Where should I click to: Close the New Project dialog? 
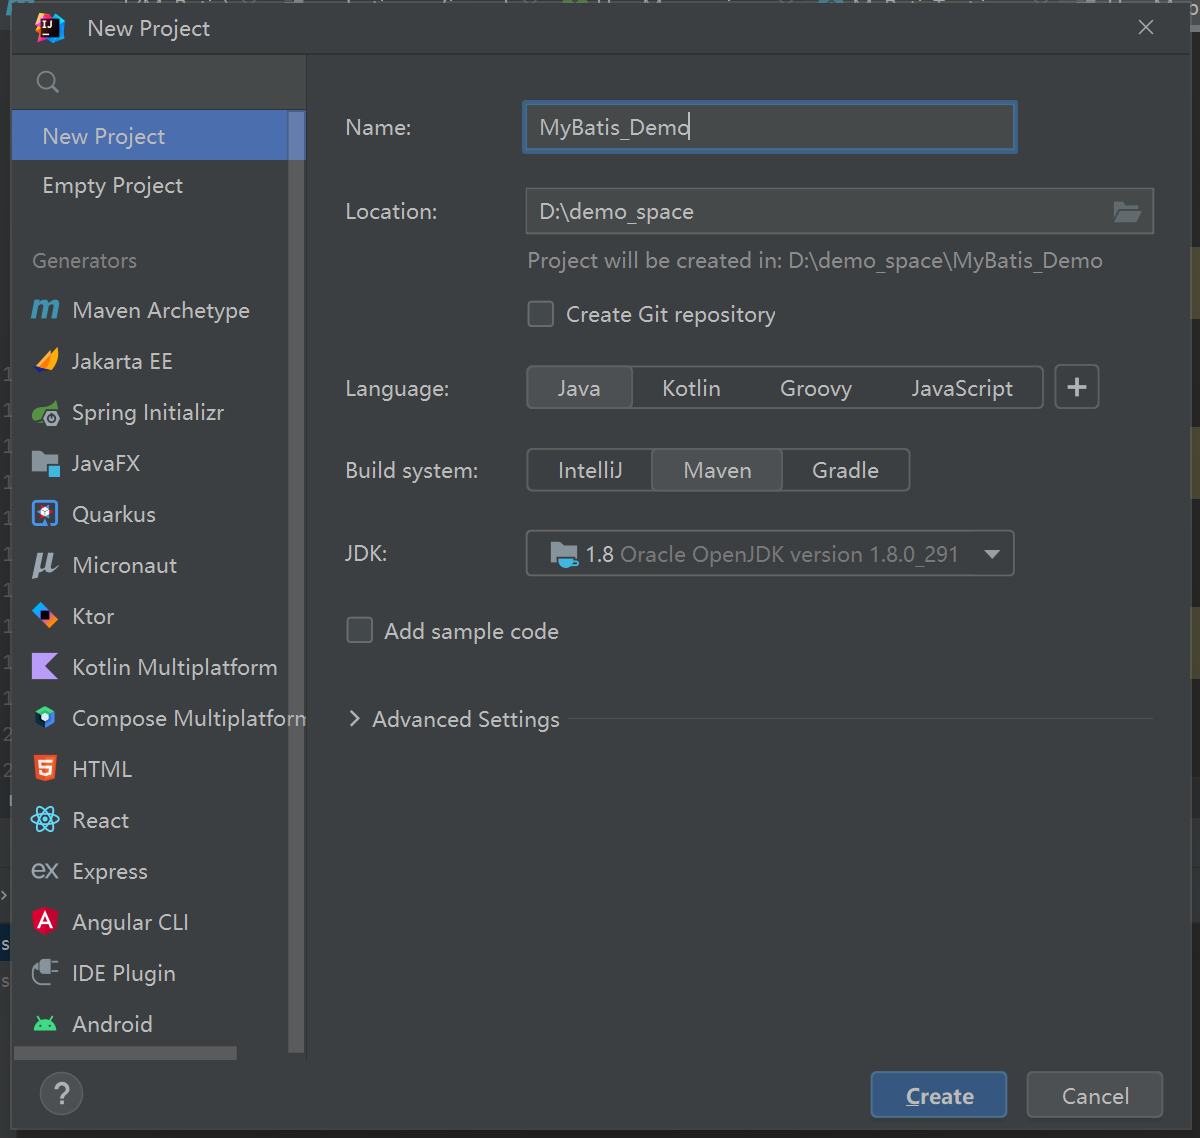coord(1146,28)
